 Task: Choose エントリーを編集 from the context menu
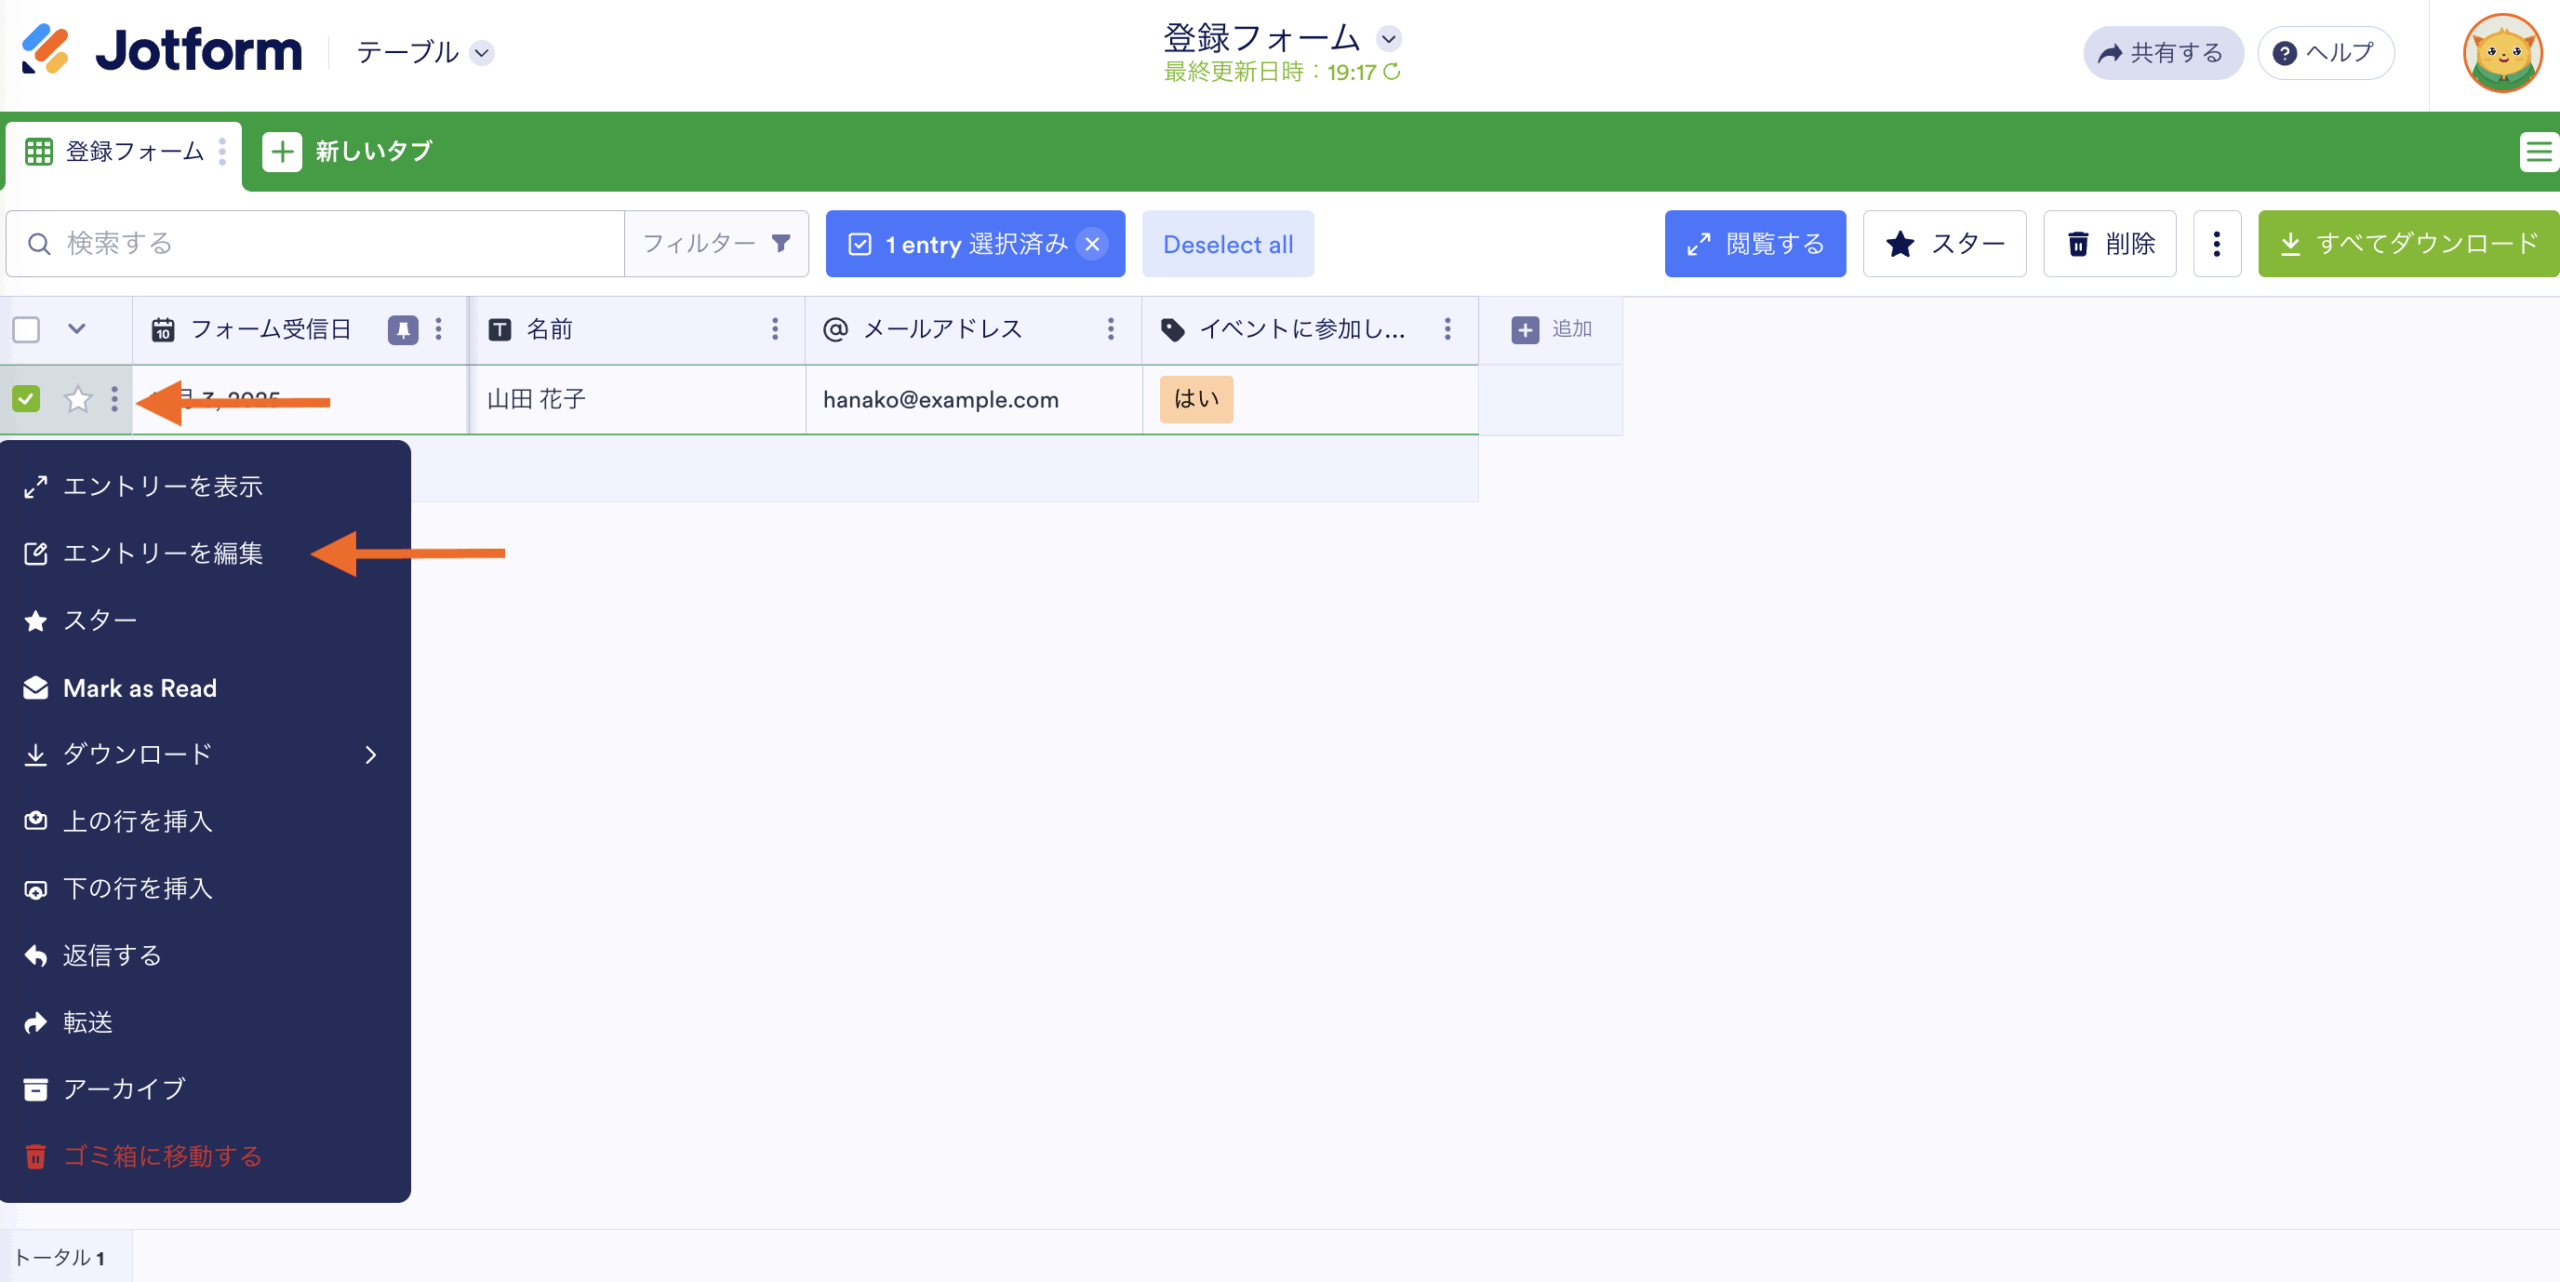163,553
